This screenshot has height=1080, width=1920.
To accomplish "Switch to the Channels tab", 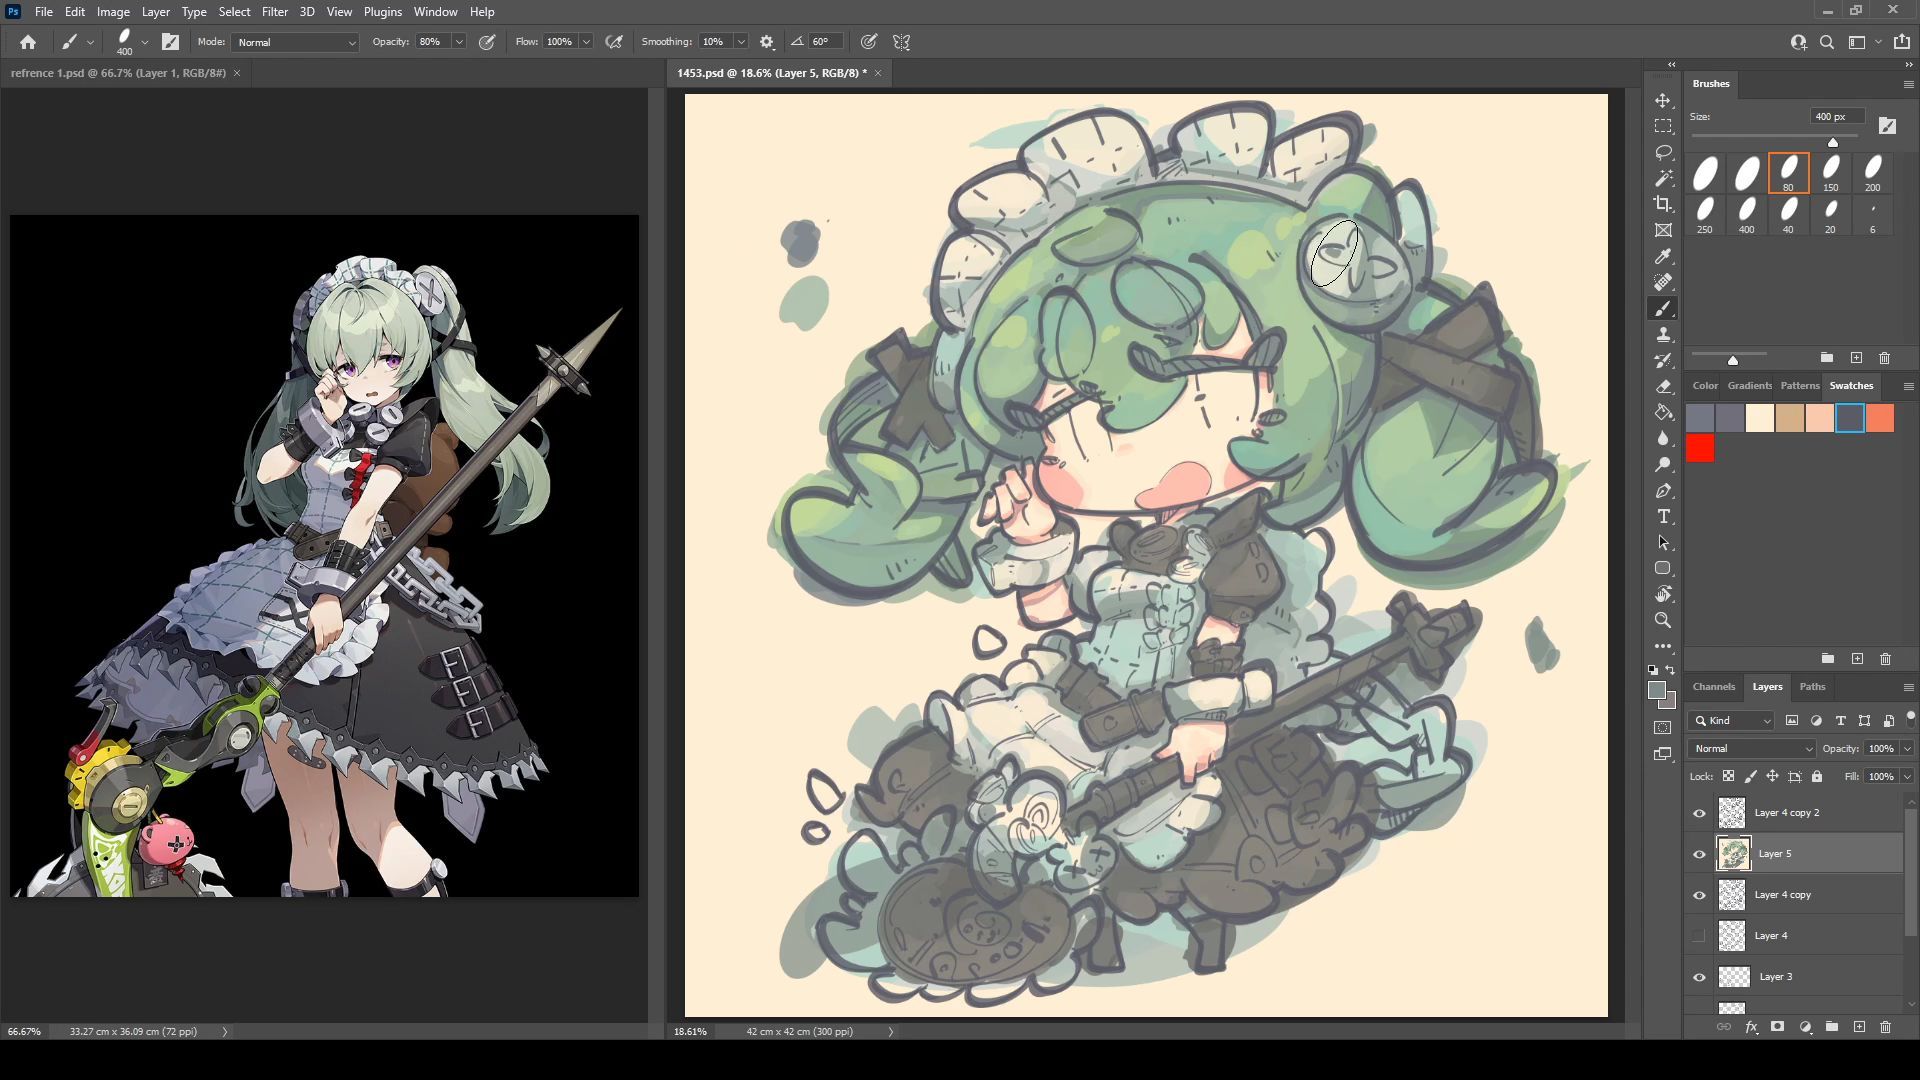I will 1713,686.
